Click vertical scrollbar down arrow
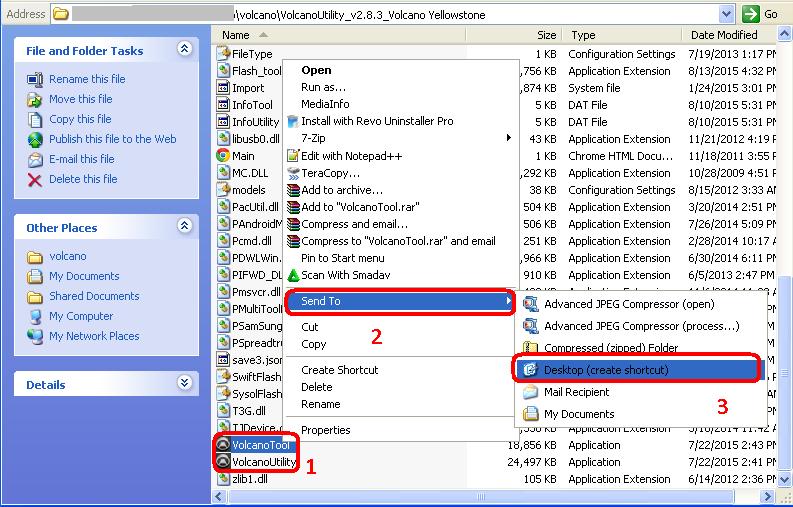The width and height of the screenshot is (793, 507). click(x=784, y=478)
